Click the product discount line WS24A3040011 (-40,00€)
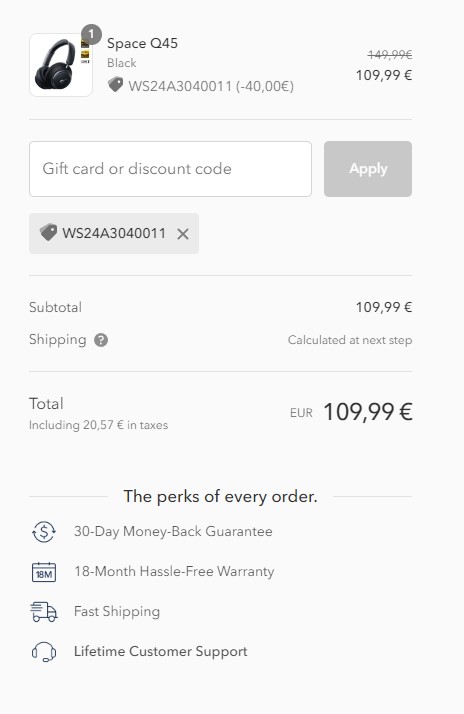This screenshot has height=714, width=464. click(x=211, y=86)
